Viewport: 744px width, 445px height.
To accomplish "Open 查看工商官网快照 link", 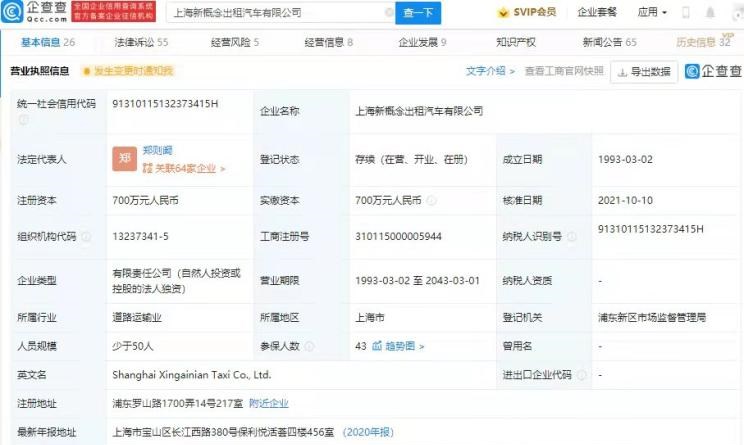I will pos(564,71).
